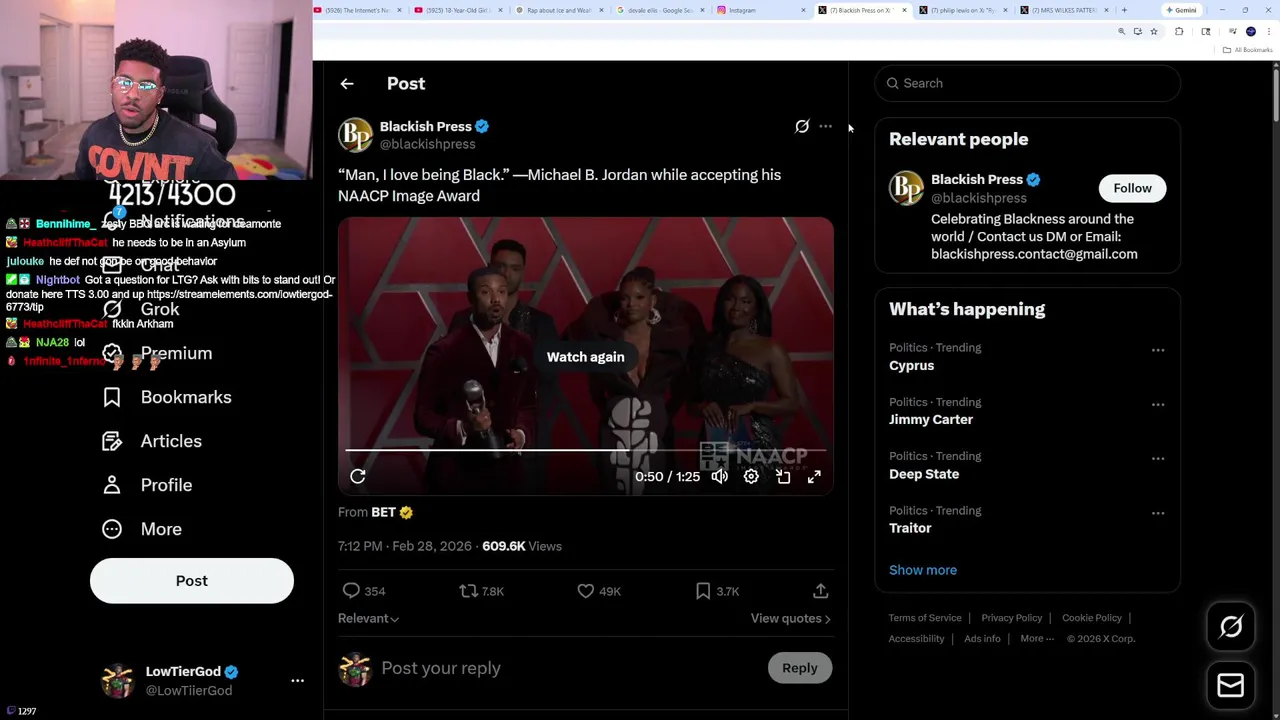Open the Jimmy Carter trending topic
This screenshot has height=720, width=1280.
click(930, 420)
